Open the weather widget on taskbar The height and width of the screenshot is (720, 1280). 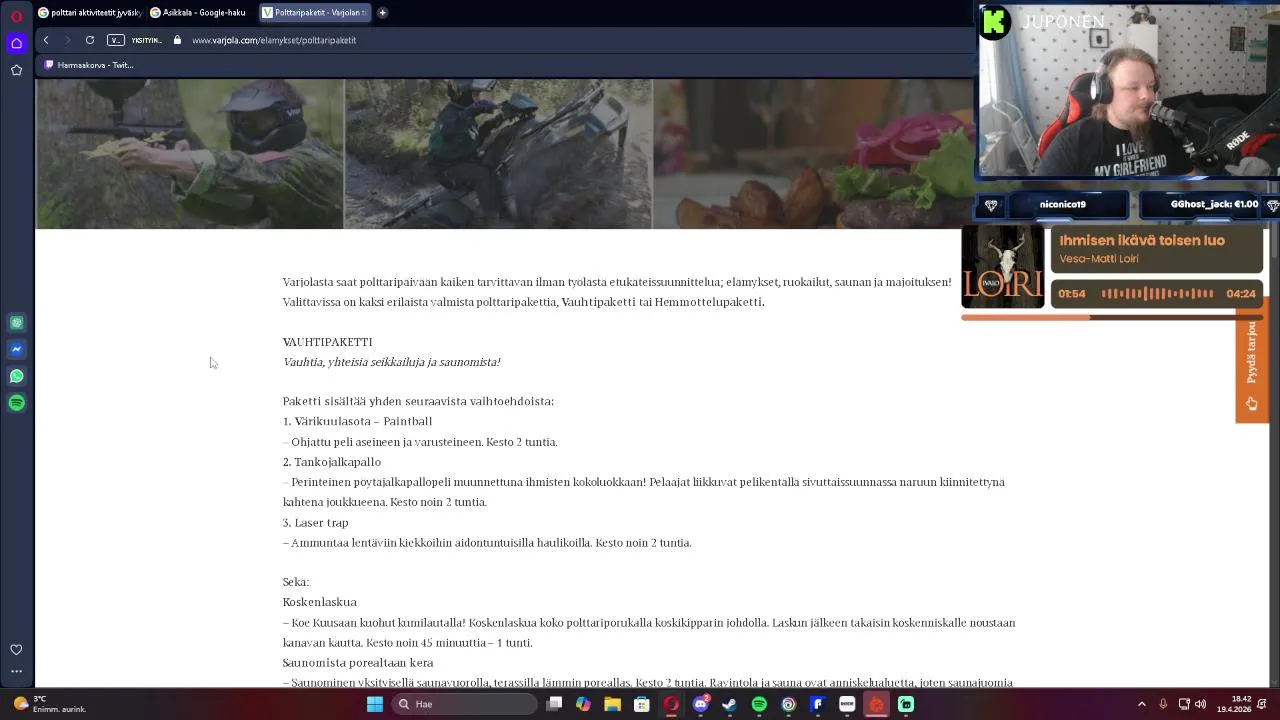(x=50, y=704)
